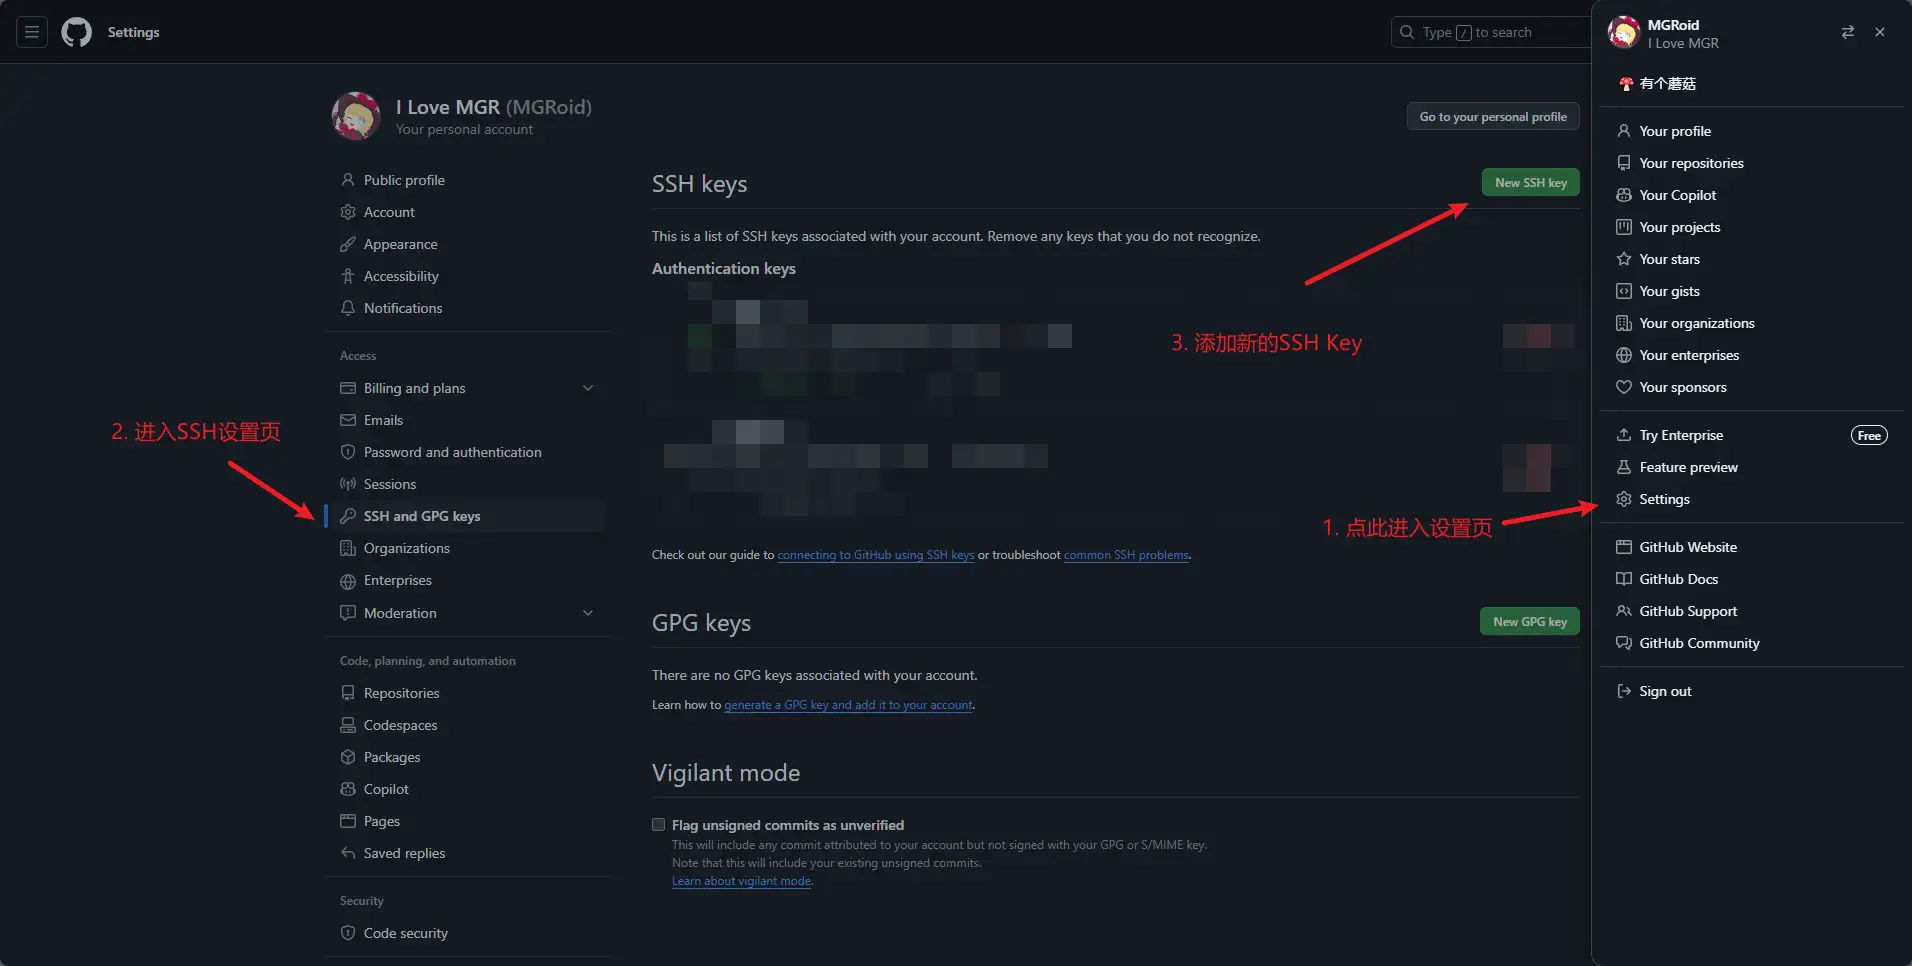Open Settings in the user menu

[1752, 499]
